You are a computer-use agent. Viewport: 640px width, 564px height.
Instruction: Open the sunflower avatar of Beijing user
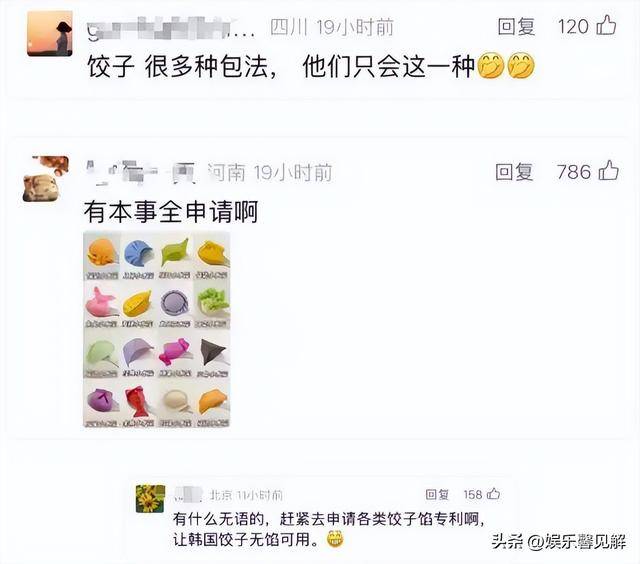pyautogui.click(x=150, y=499)
